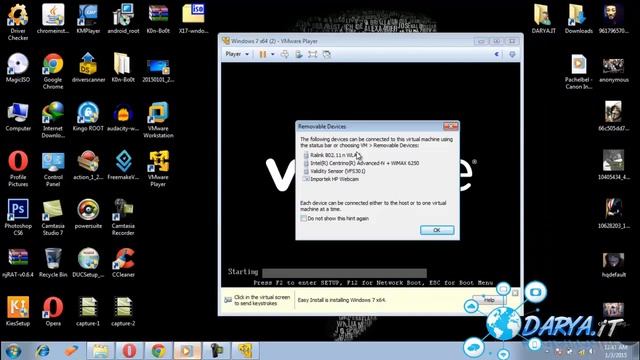Switch to VMware Player taskbar button
Viewport: 640px width, 360px height.
(x=245, y=351)
